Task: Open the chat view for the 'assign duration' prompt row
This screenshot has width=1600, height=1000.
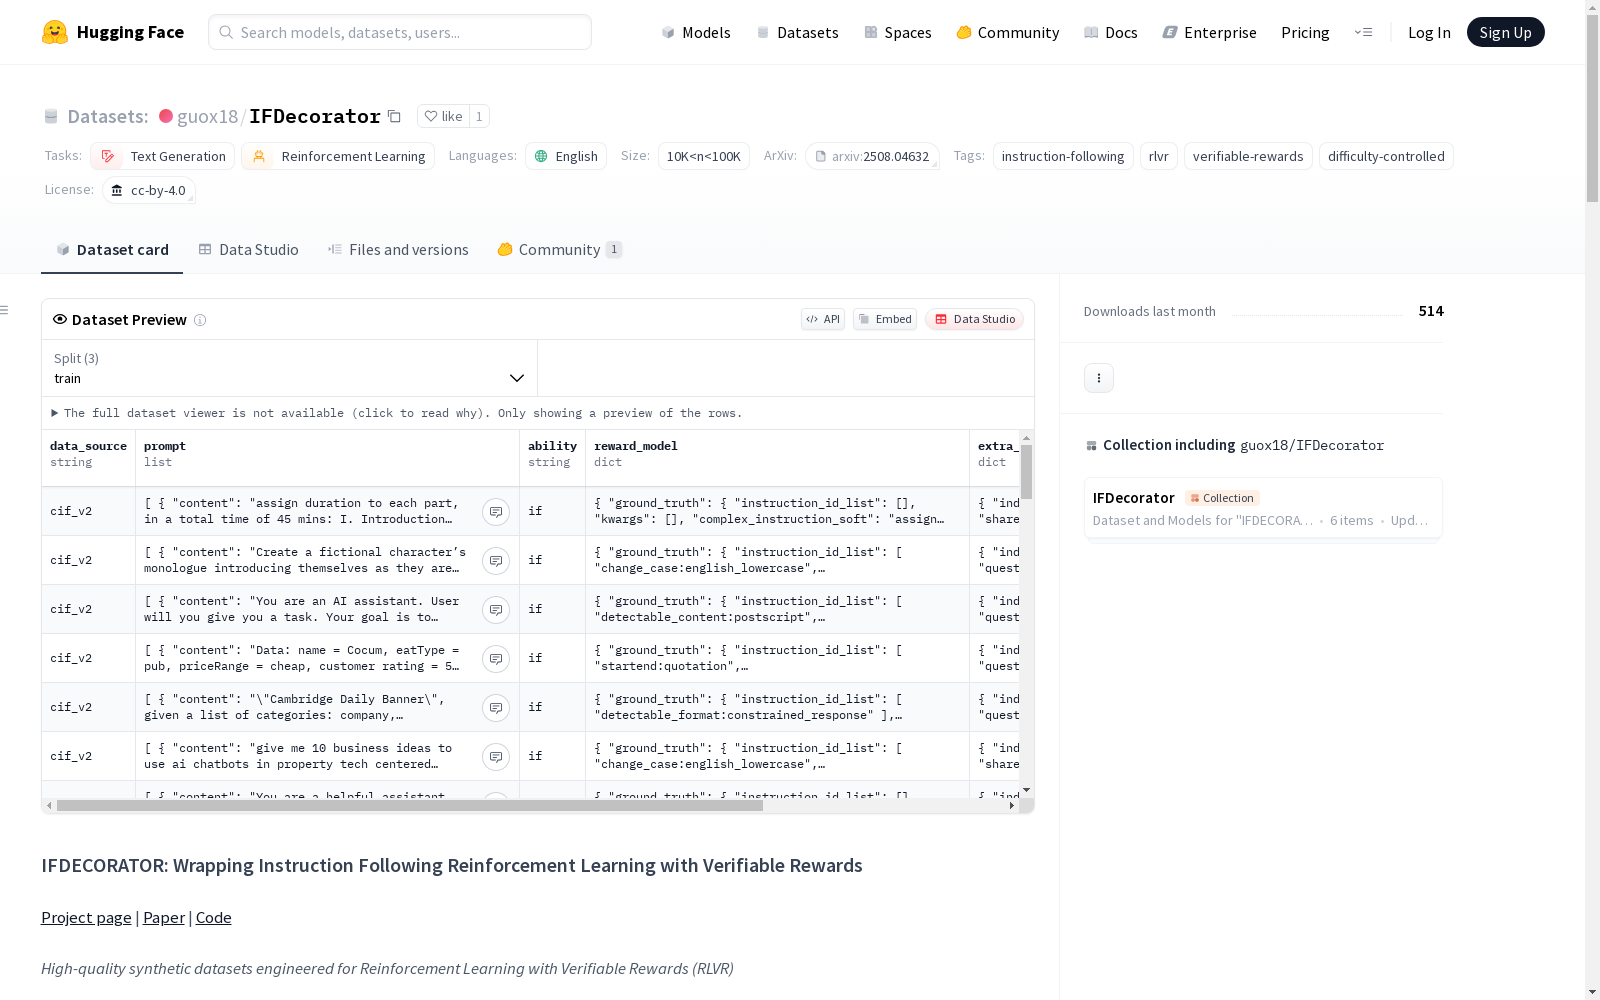Action: [x=496, y=512]
